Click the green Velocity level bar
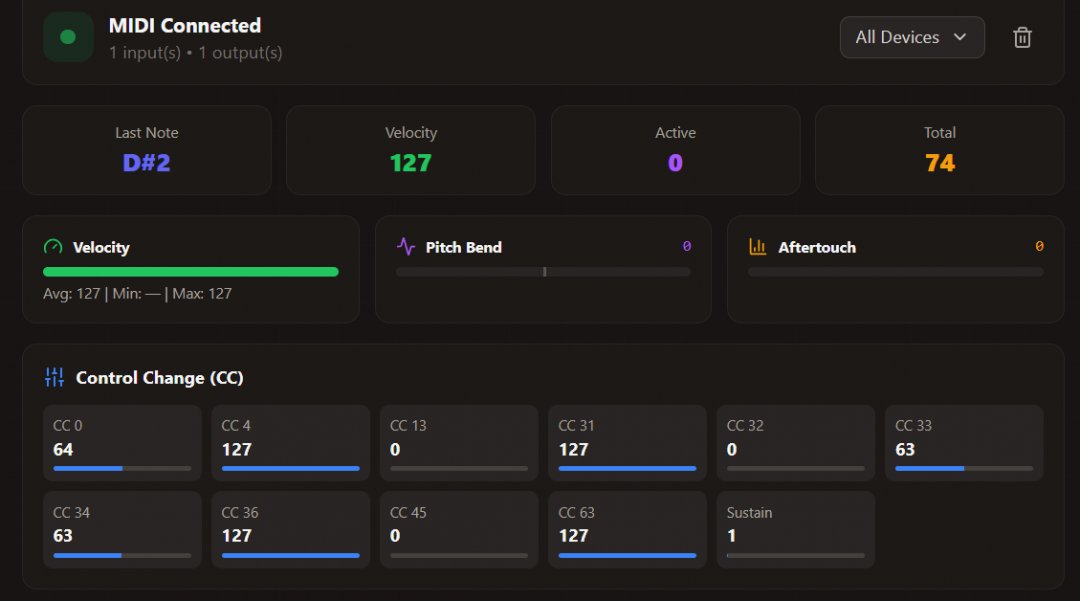 click(x=190, y=271)
